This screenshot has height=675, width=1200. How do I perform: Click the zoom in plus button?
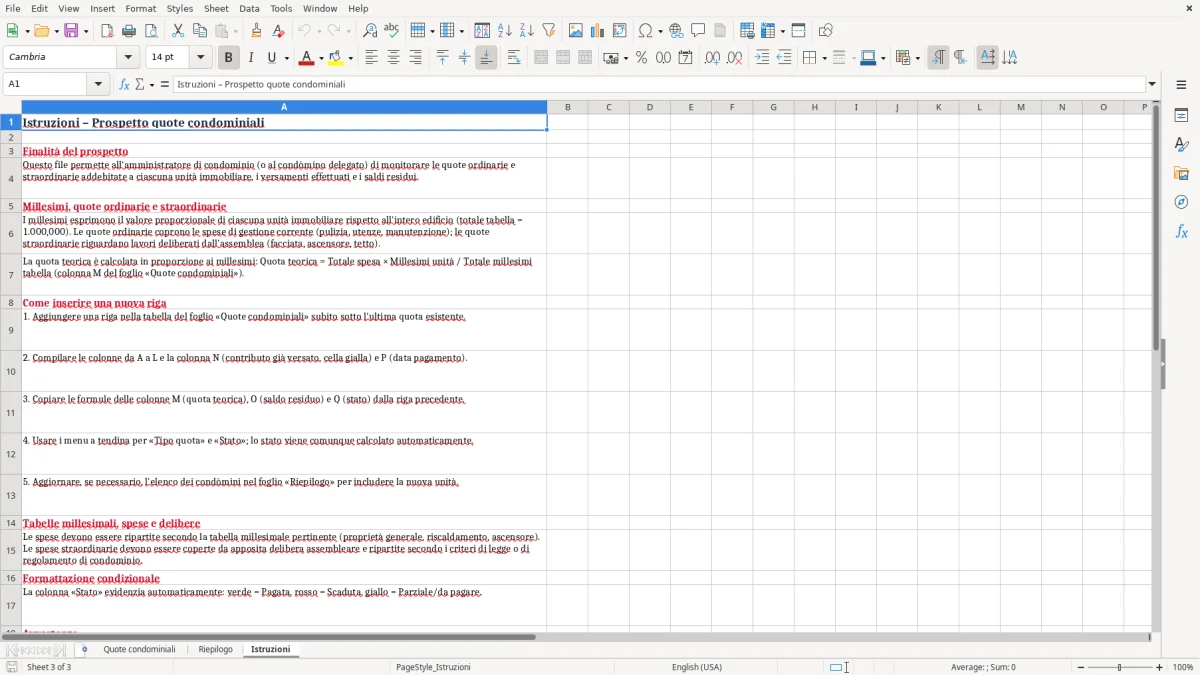pos(1160,667)
